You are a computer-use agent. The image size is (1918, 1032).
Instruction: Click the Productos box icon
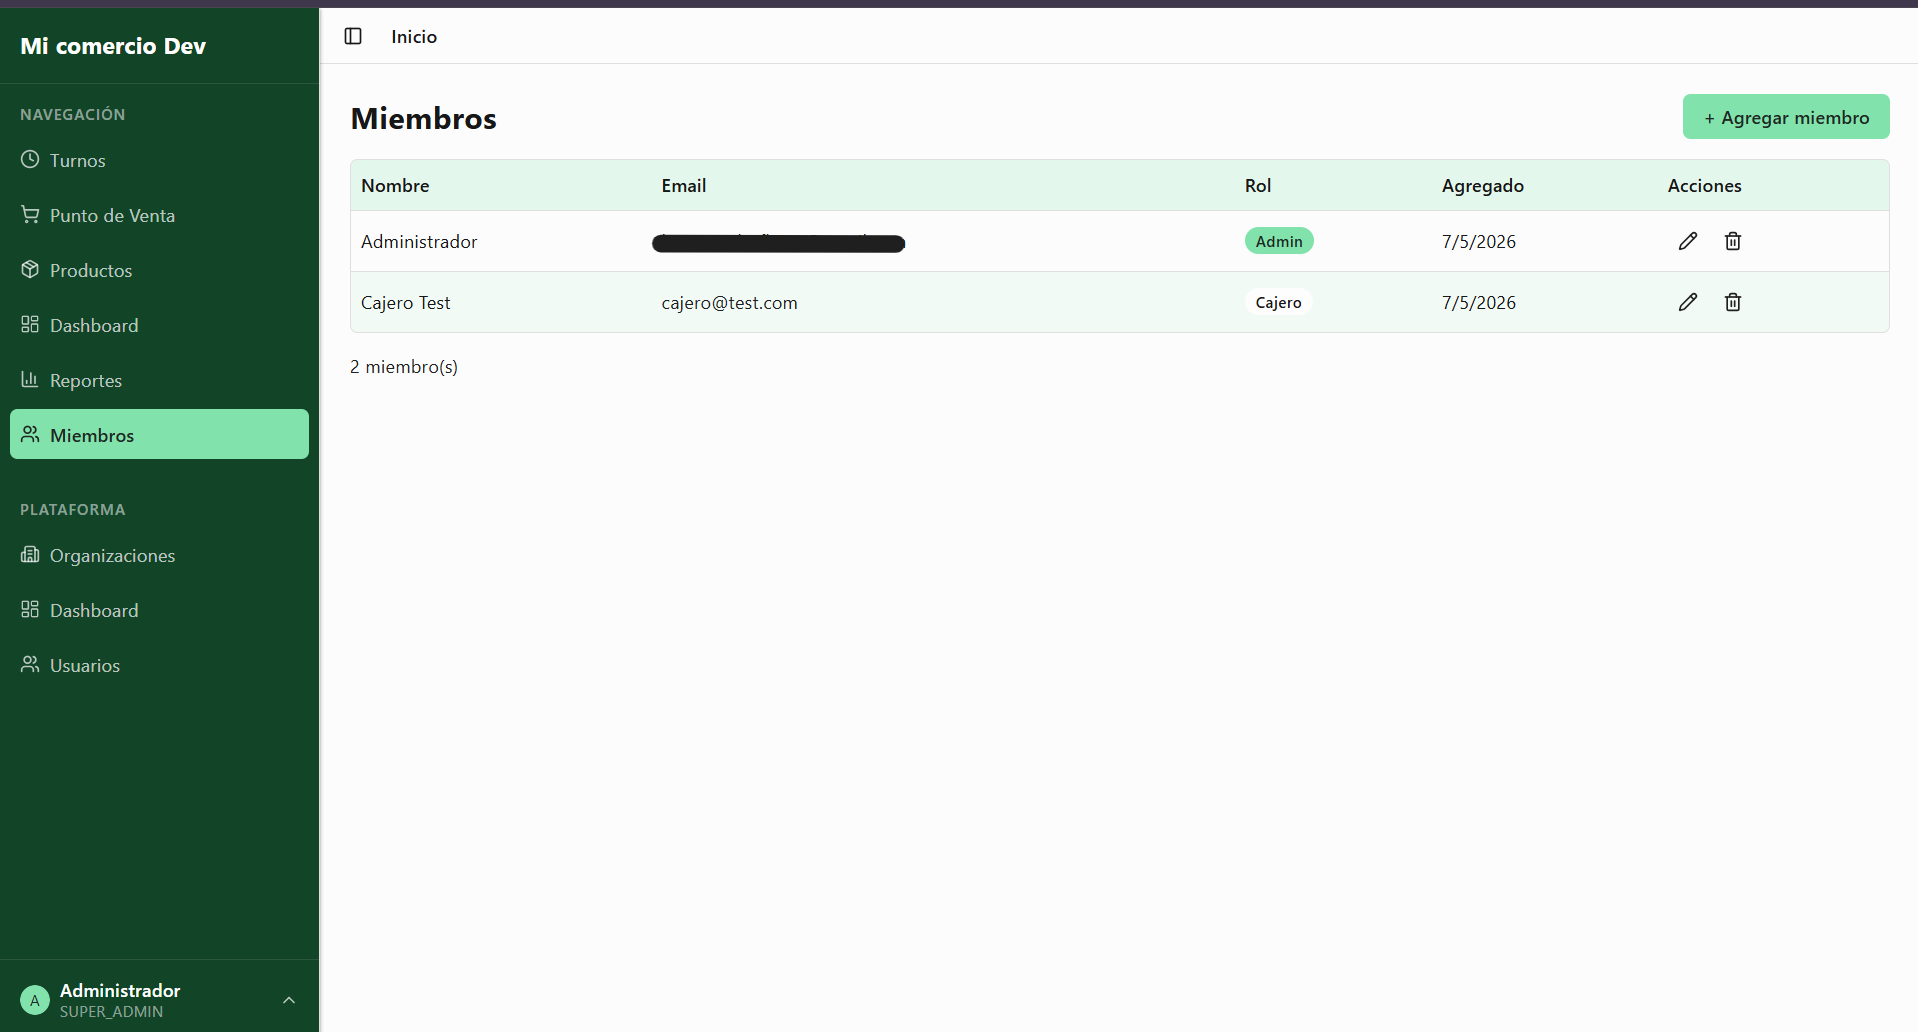(30, 269)
